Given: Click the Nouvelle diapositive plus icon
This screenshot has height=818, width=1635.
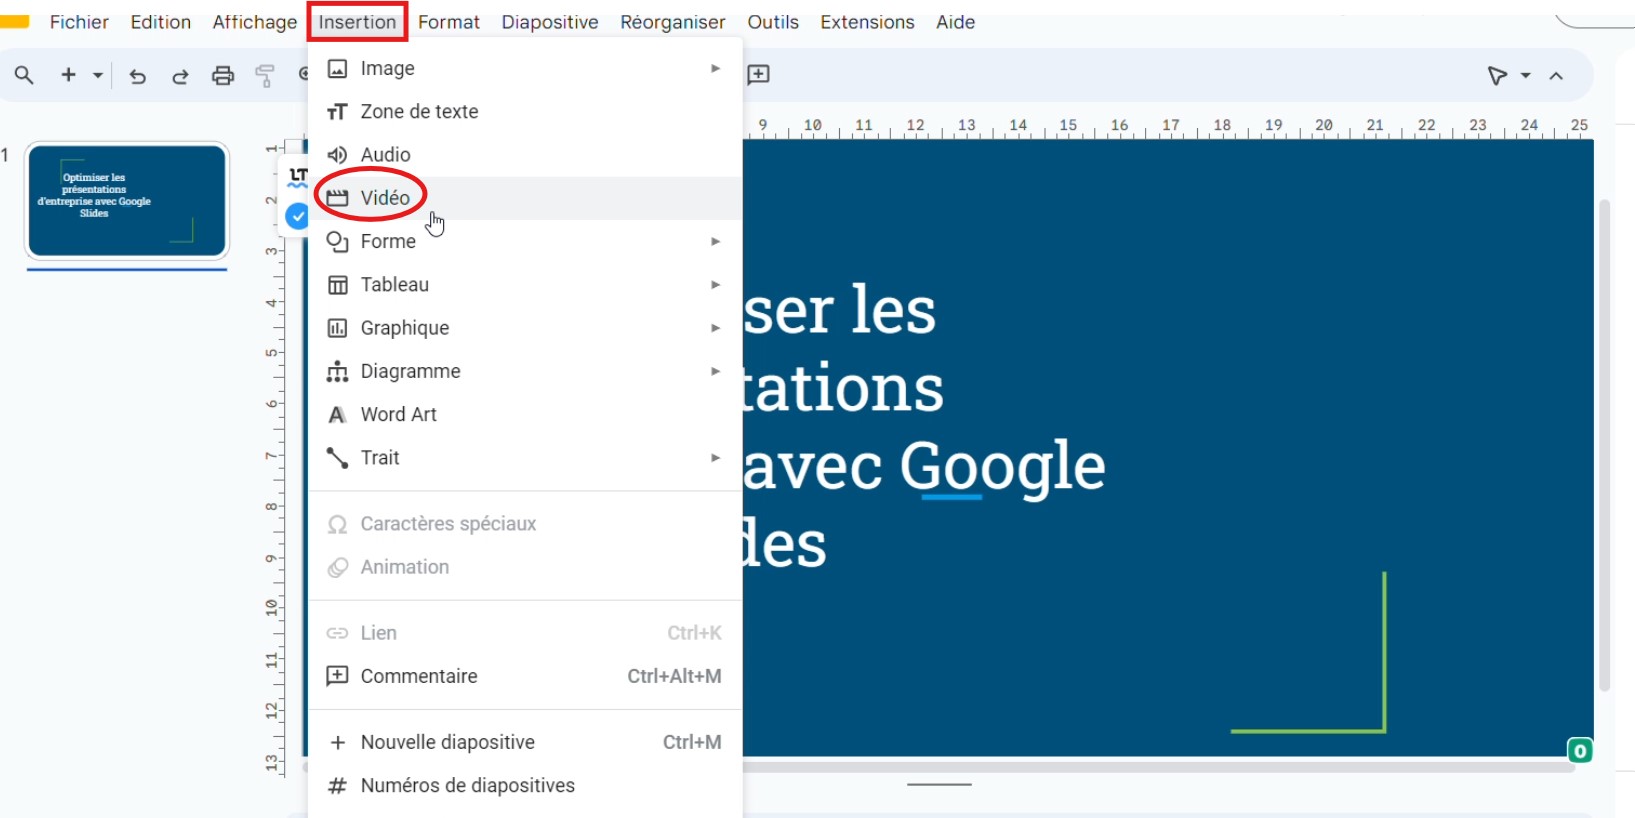Looking at the screenshot, I should [337, 743].
